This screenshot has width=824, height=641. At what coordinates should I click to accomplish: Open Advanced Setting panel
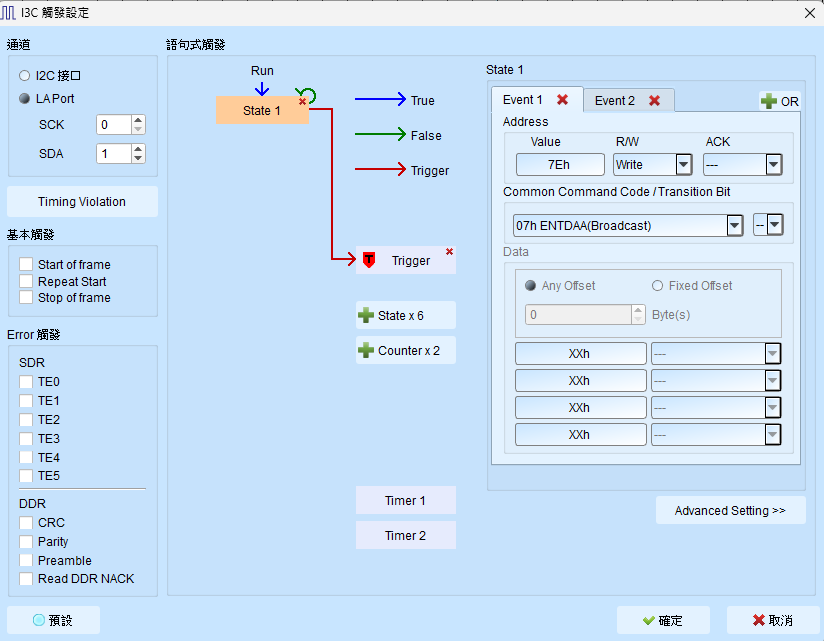coord(730,510)
